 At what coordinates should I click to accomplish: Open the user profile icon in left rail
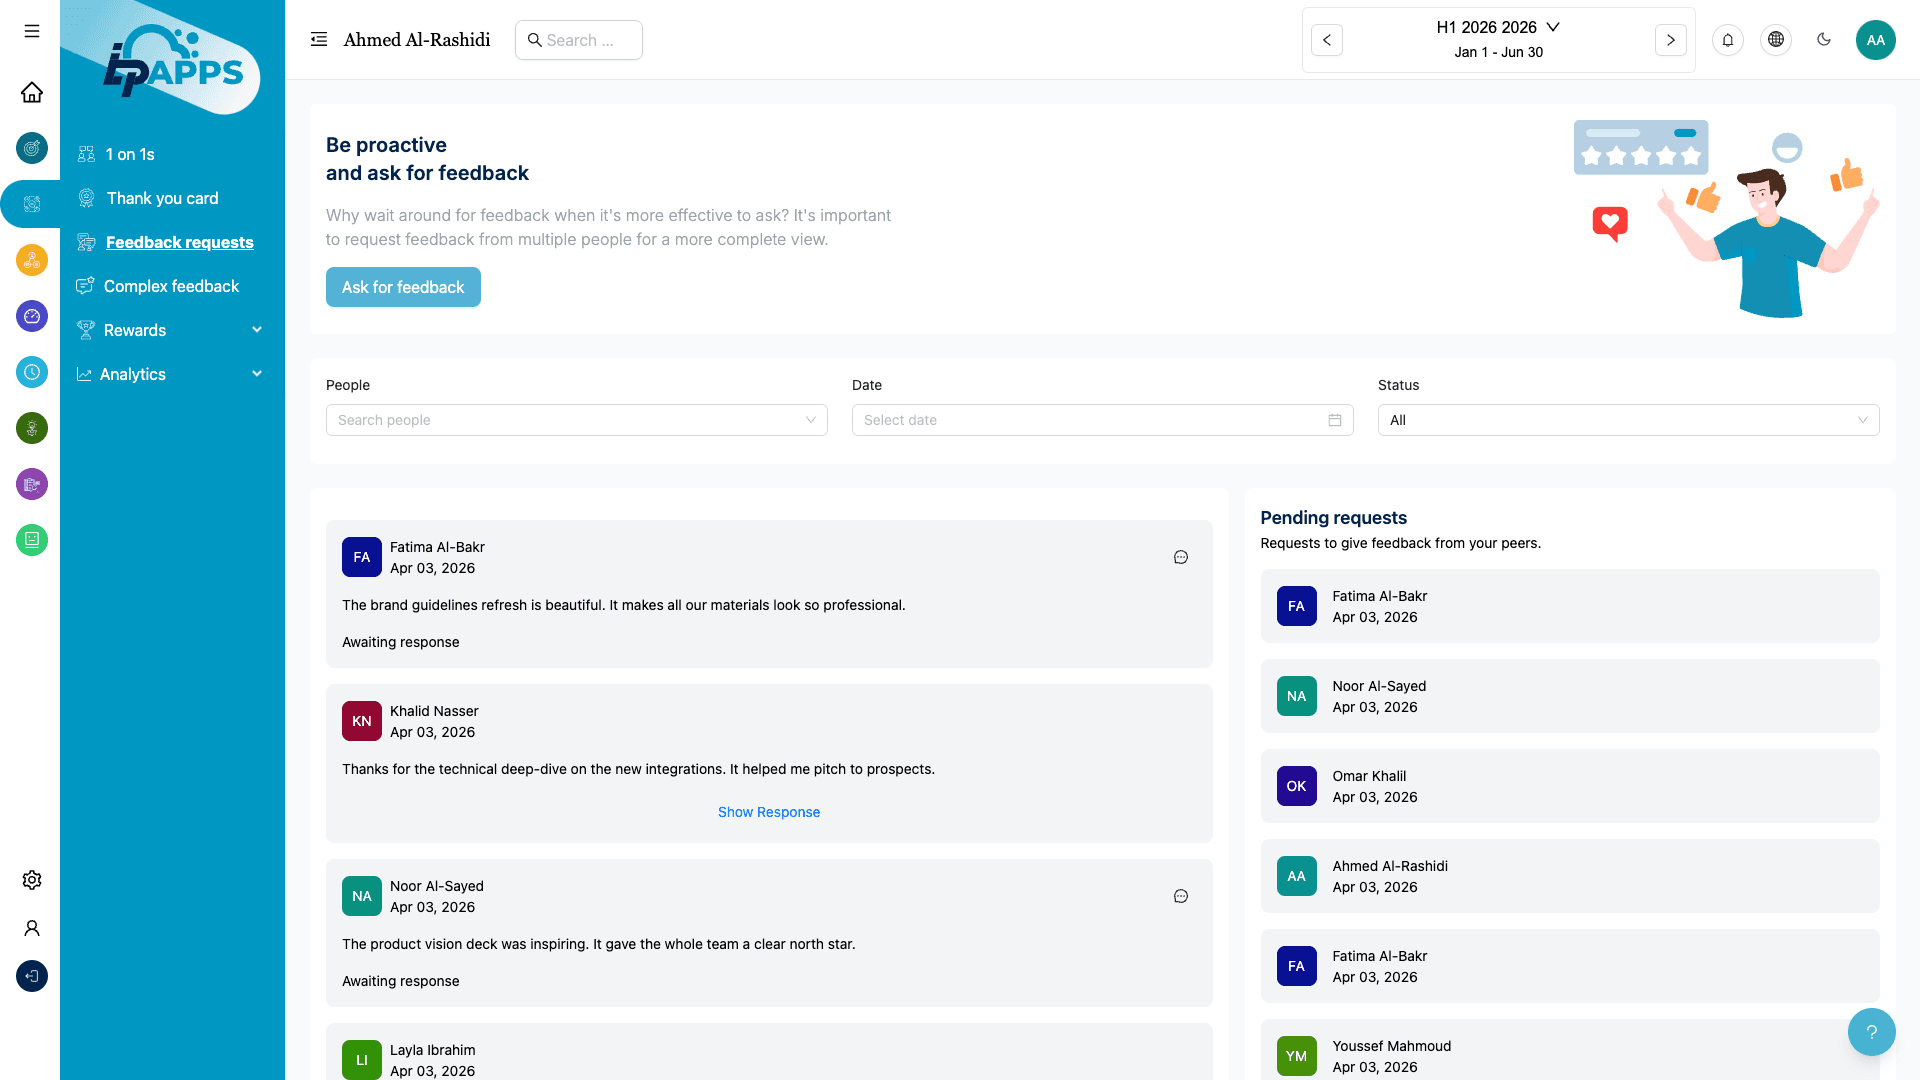pyautogui.click(x=32, y=928)
